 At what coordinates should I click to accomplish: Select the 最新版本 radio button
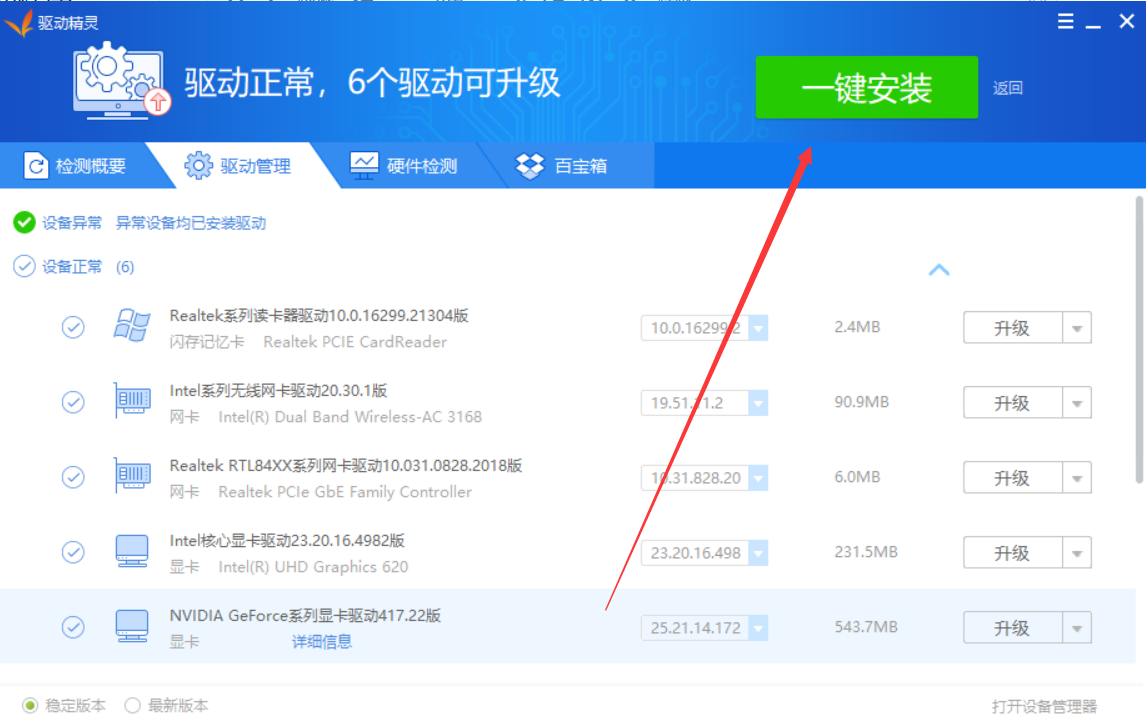(x=131, y=704)
